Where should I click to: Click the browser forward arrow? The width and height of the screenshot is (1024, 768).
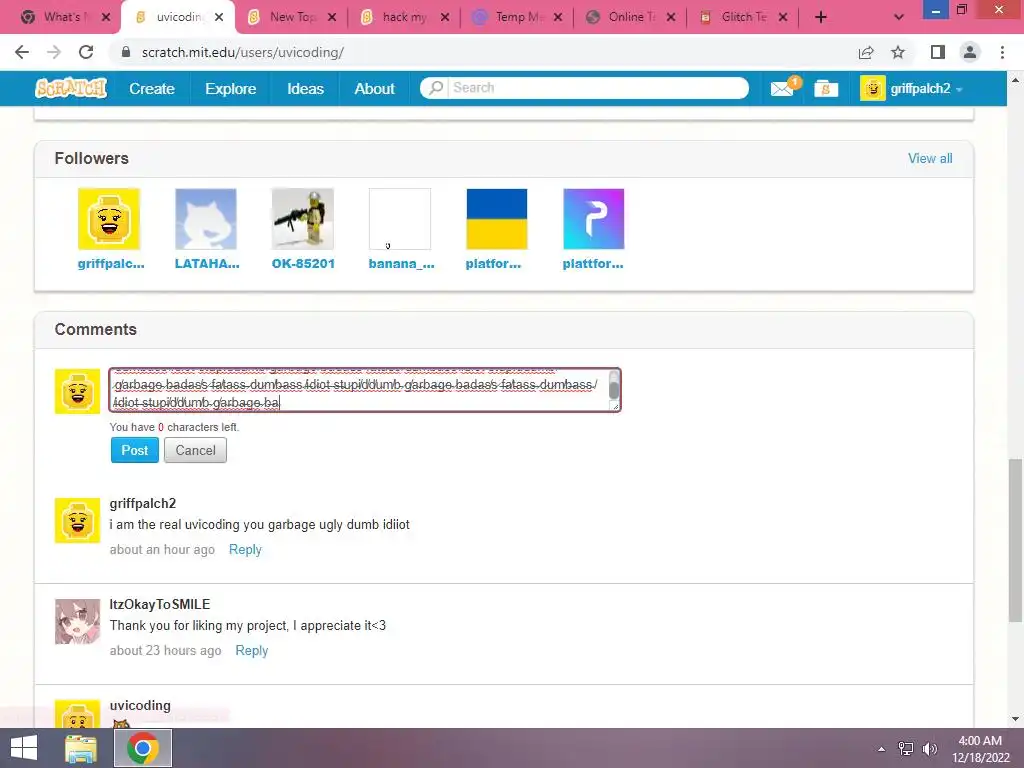54,52
